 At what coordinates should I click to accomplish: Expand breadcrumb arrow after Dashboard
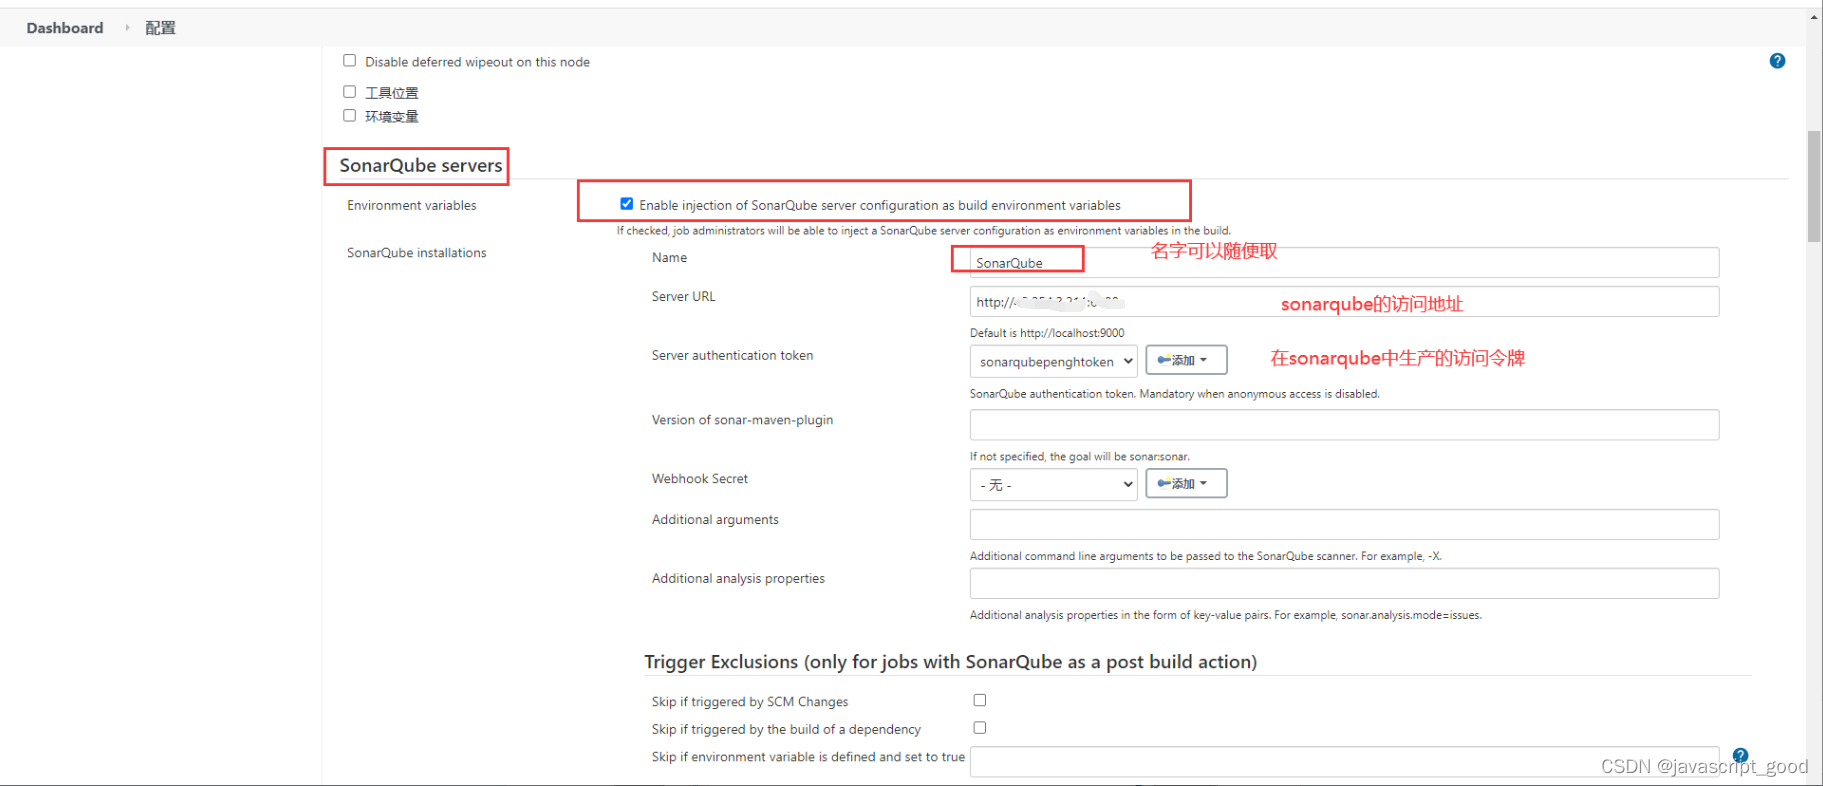point(127,28)
